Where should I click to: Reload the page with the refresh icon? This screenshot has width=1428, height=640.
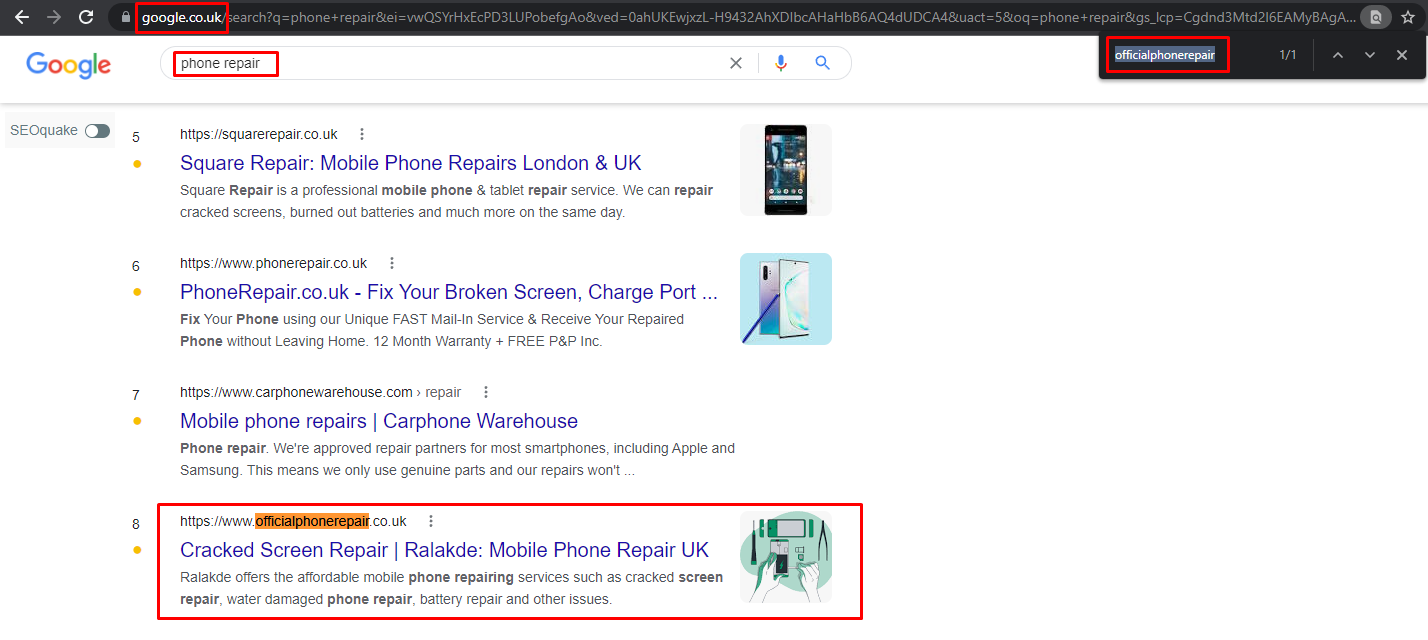[x=86, y=17]
